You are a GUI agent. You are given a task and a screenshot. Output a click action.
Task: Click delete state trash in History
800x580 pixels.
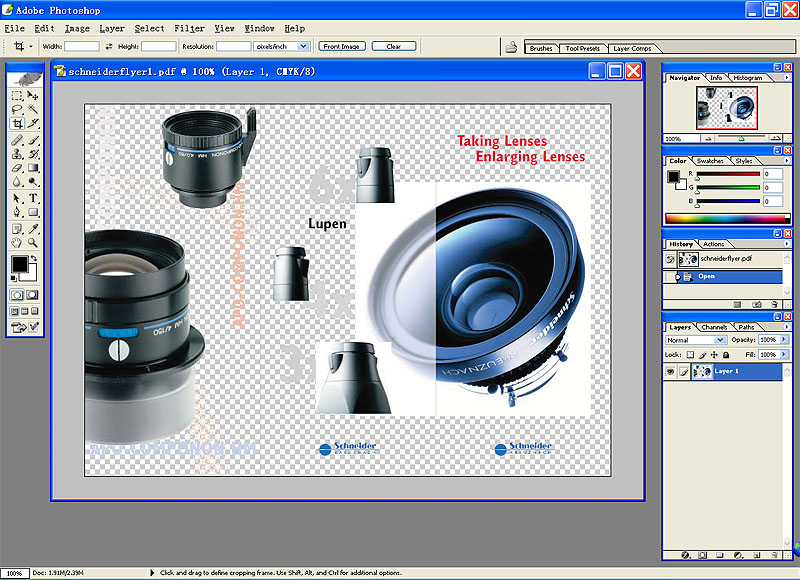pyautogui.click(x=774, y=305)
